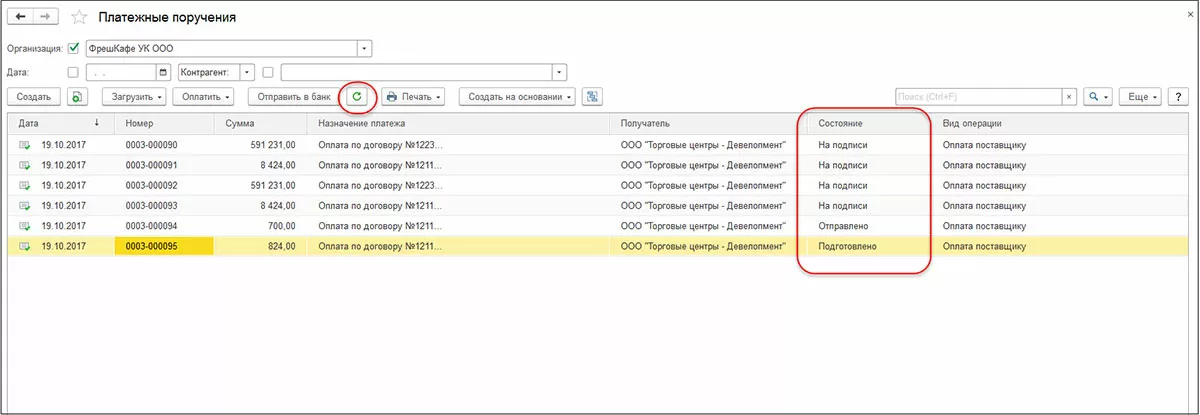Open the Печать dropdown menu
The width and height of the screenshot is (1200, 415).
pyautogui.click(x=414, y=97)
